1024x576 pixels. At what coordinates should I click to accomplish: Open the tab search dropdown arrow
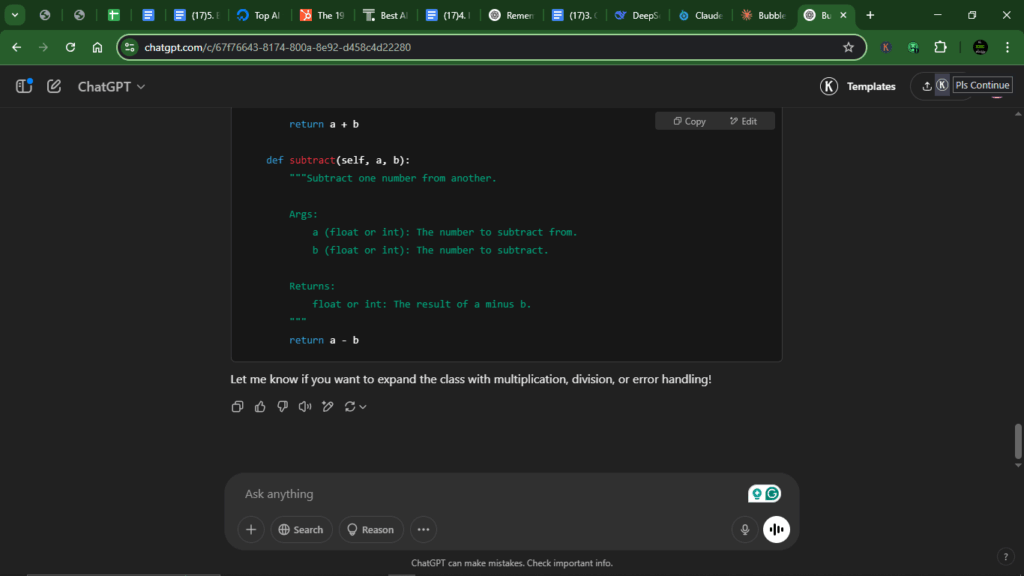[14, 14]
